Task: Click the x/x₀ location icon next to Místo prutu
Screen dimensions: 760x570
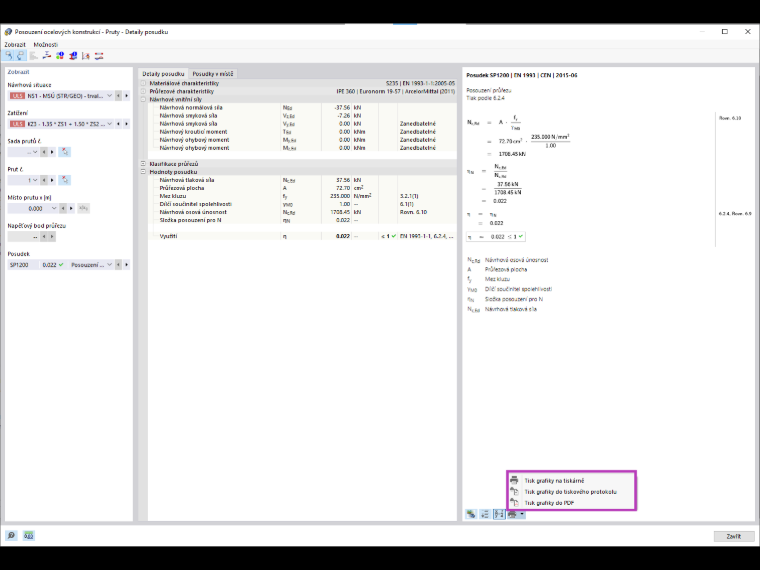Action: coord(83,208)
